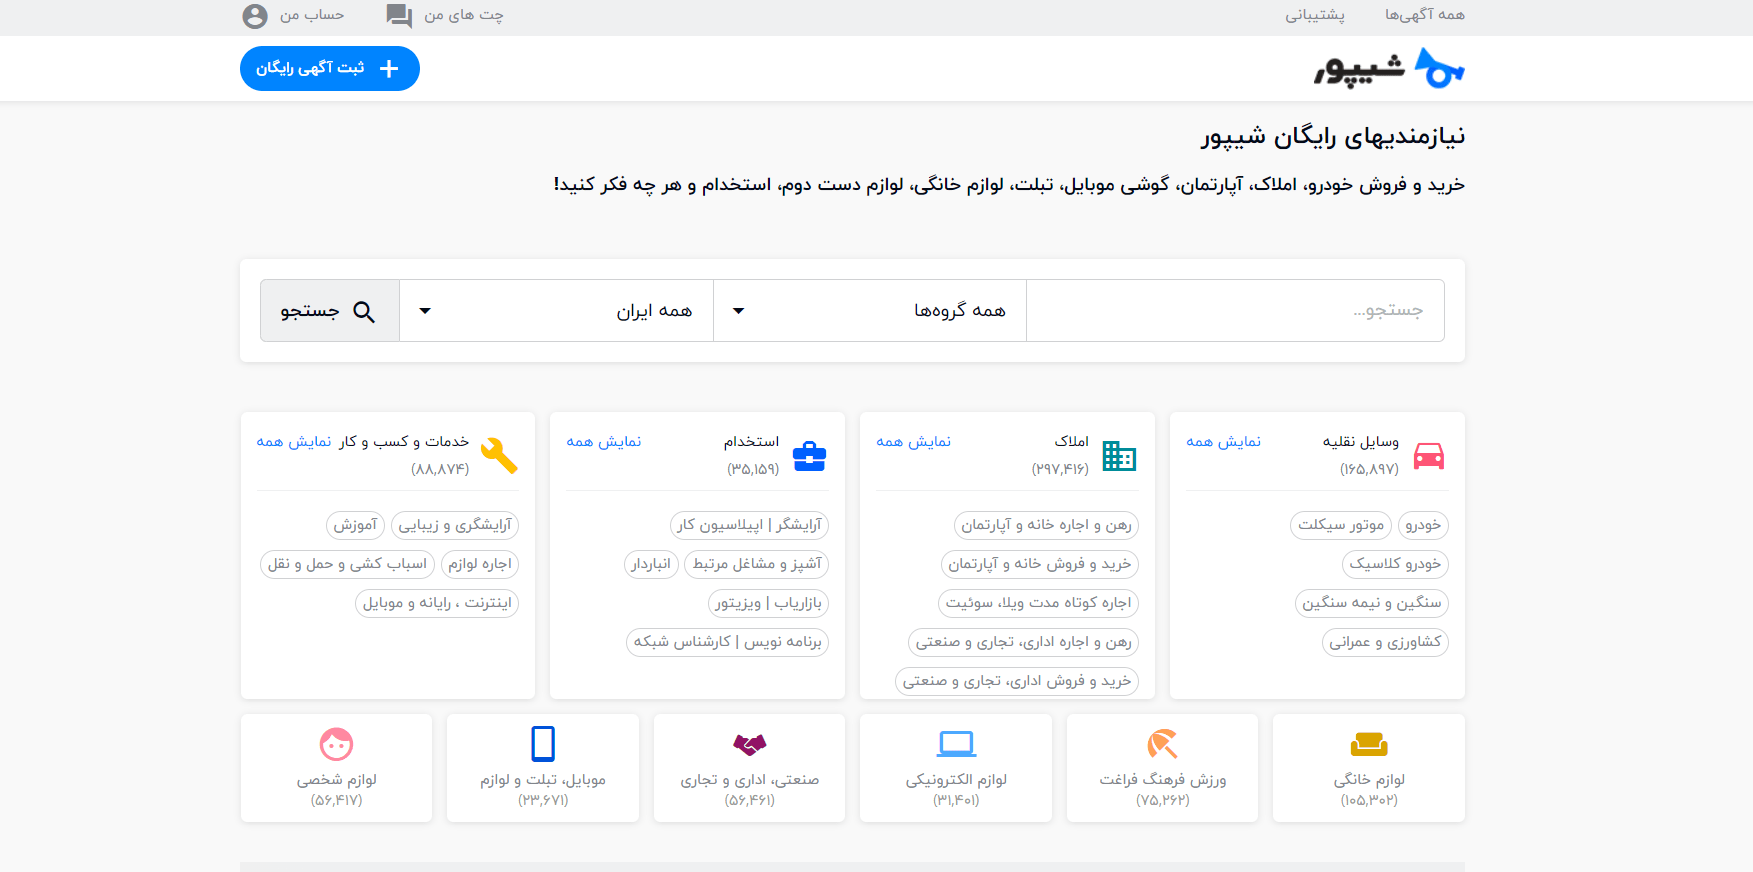Open 'همه آگهی‌ها' in the top menu

pos(1424,15)
